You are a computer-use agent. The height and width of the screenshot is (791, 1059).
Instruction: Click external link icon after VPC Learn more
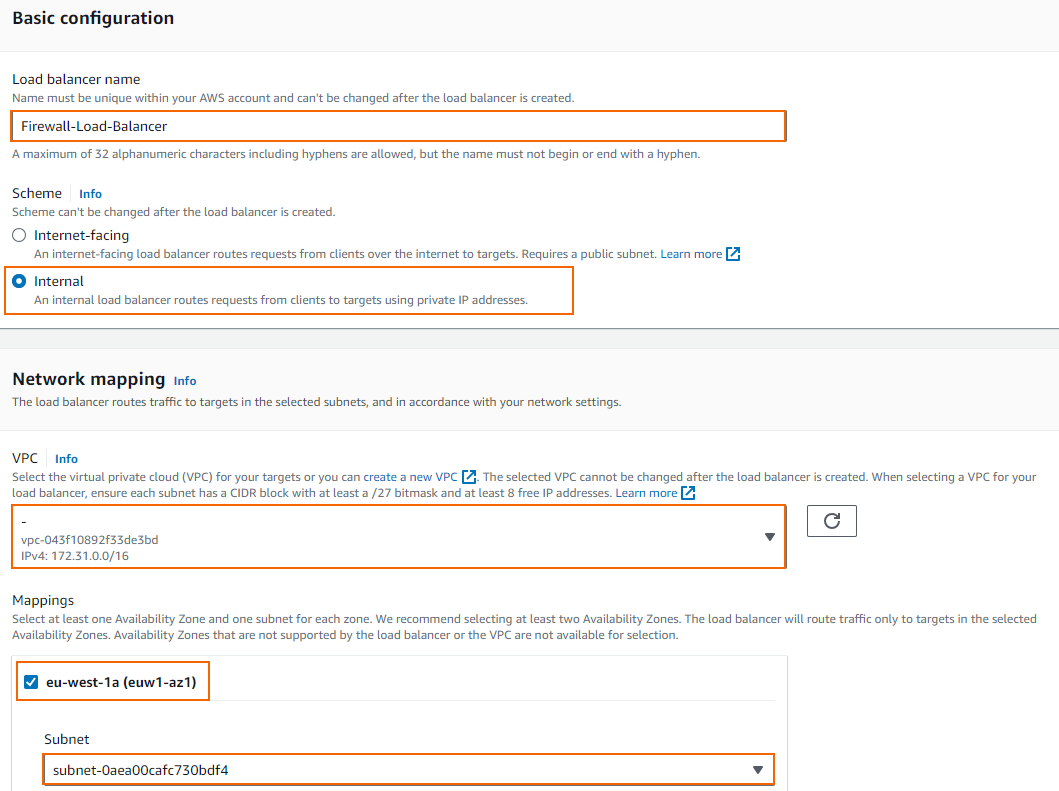tap(688, 493)
